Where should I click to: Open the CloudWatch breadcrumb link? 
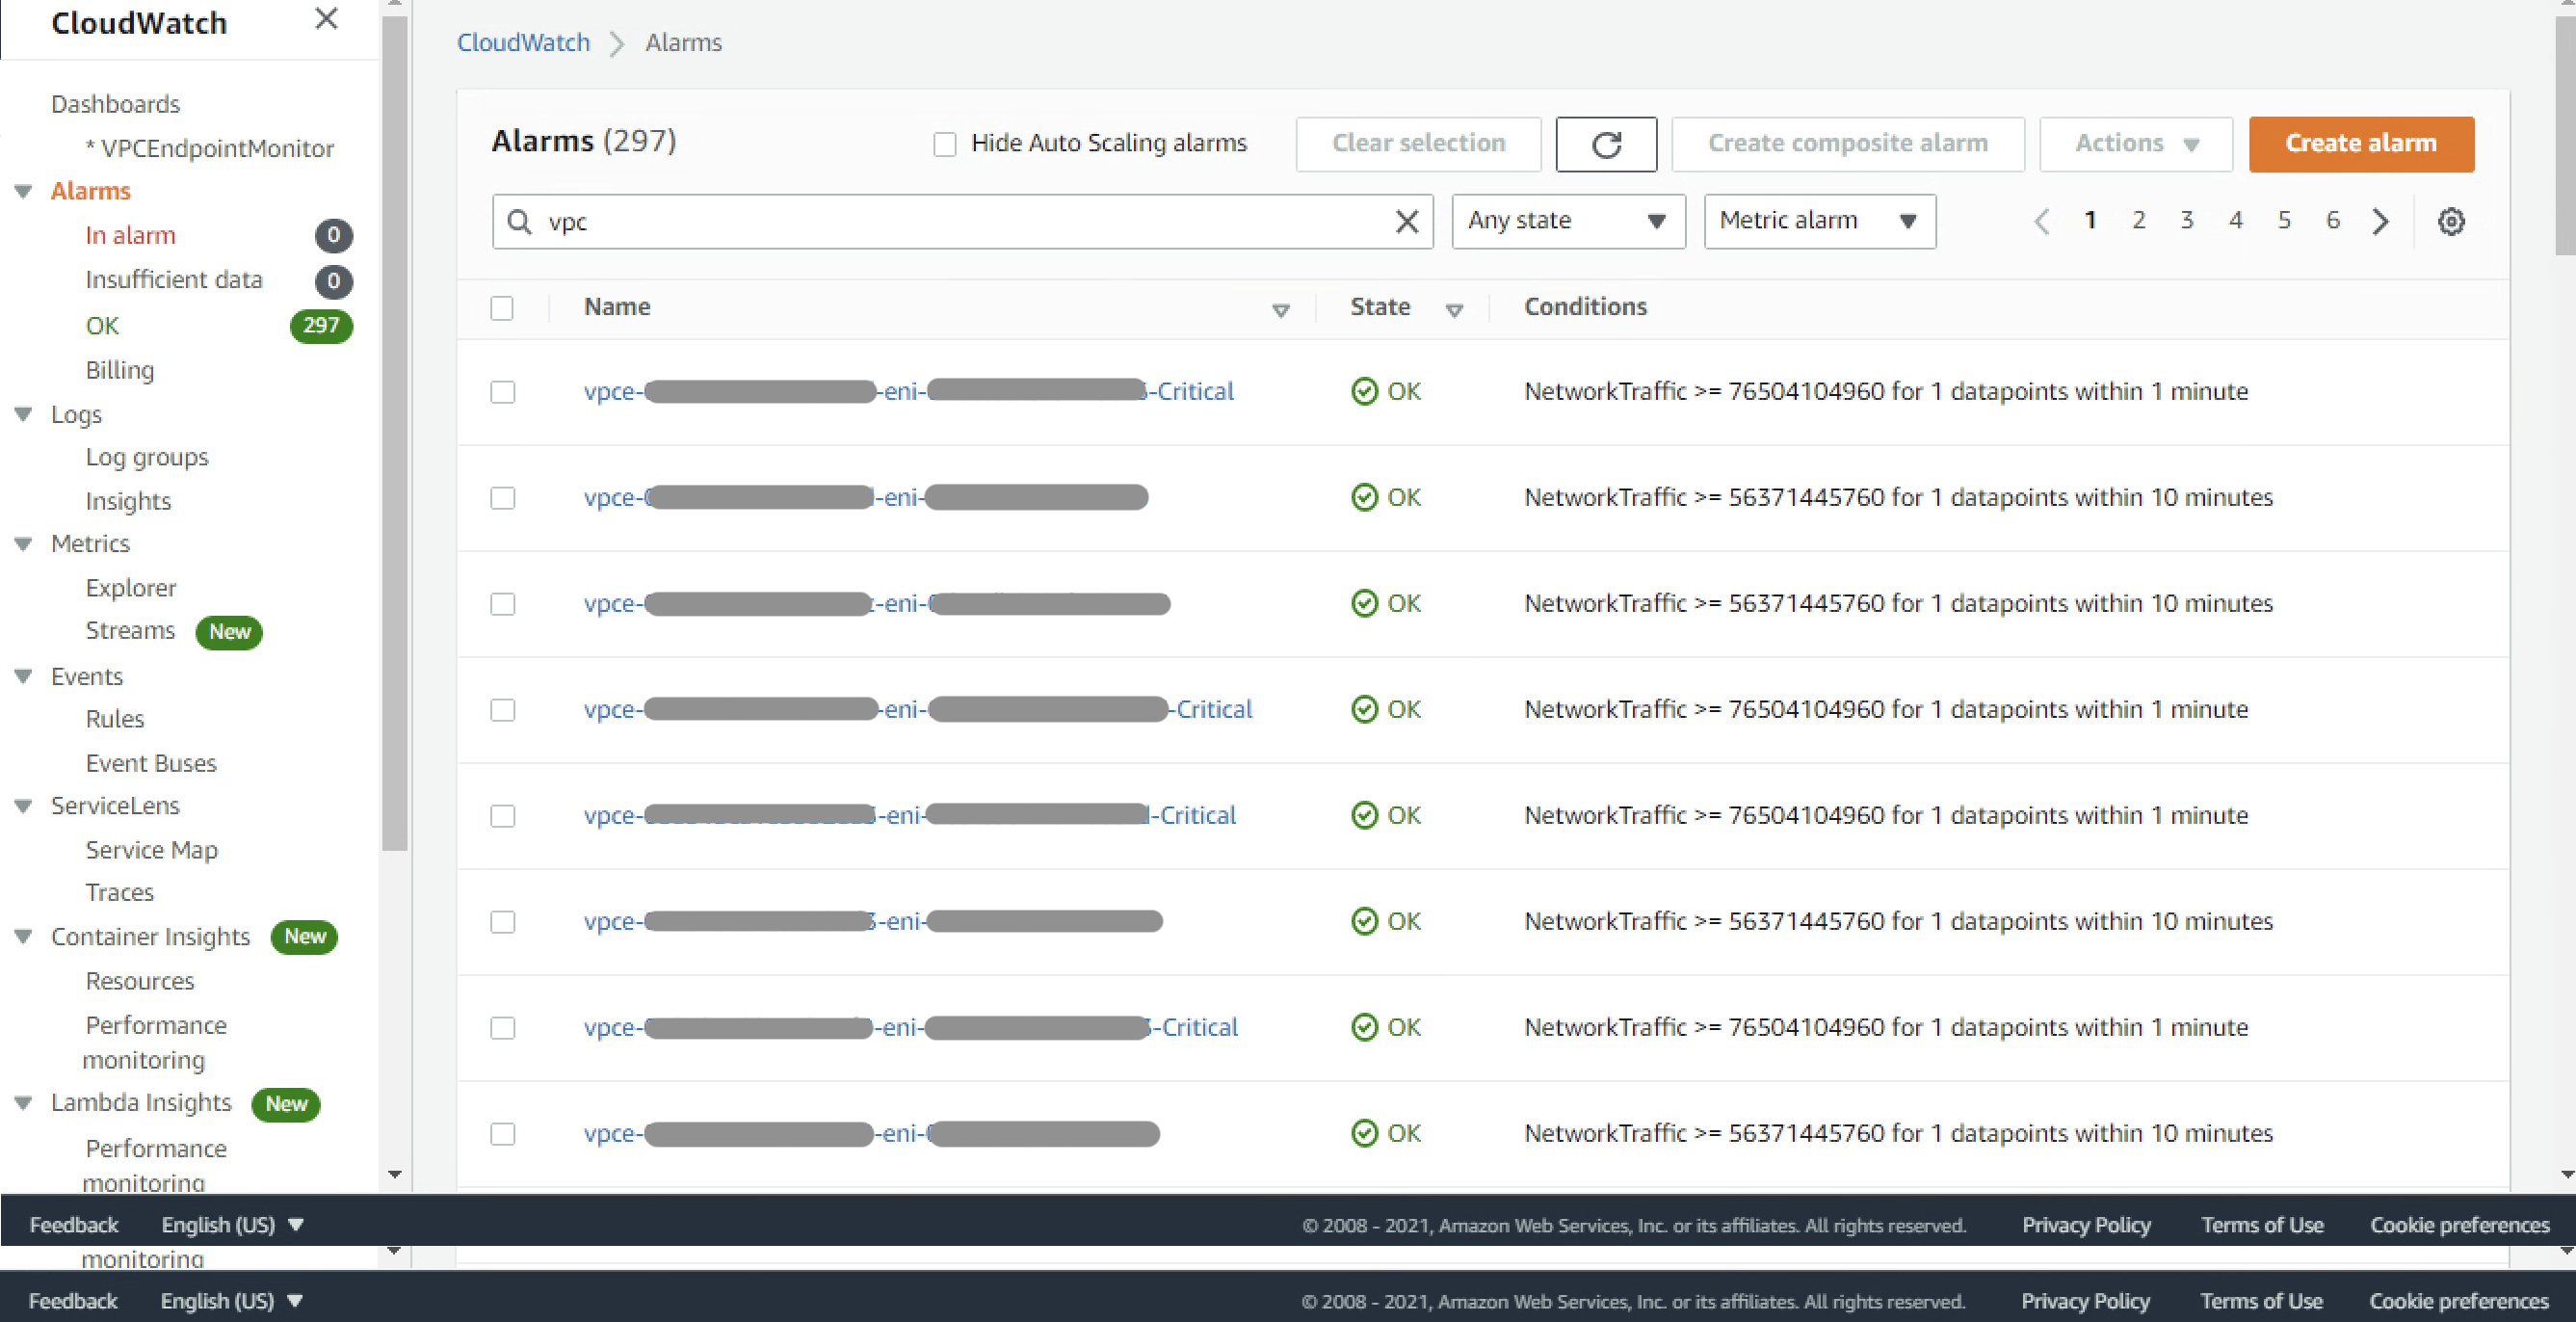523,42
